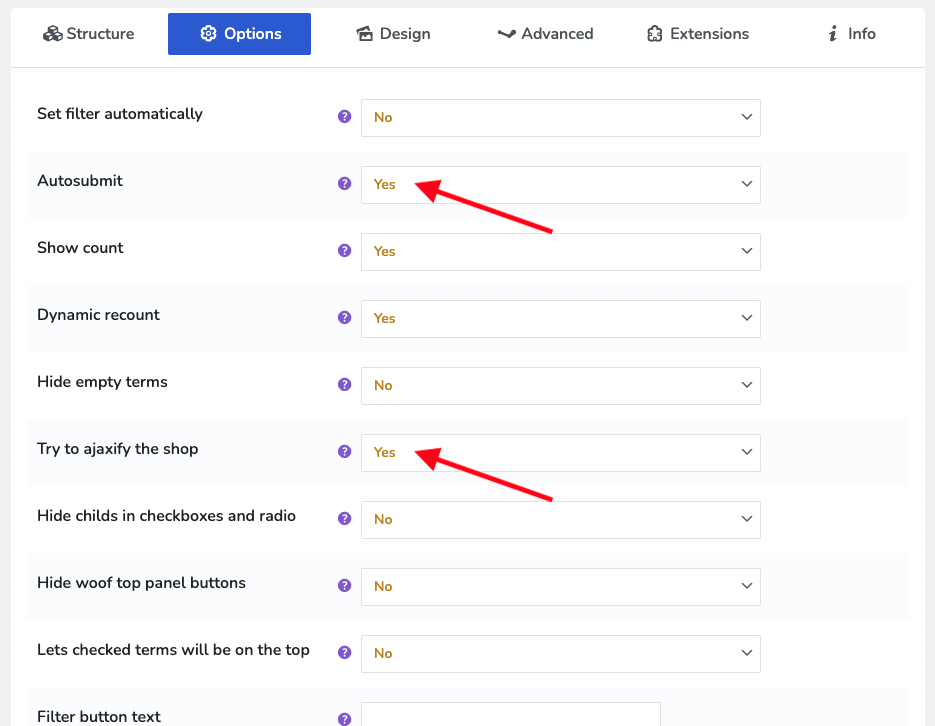The width and height of the screenshot is (935, 726).
Task: Click help icon for Hide woof top panel buttons
Action: tap(344, 585)
